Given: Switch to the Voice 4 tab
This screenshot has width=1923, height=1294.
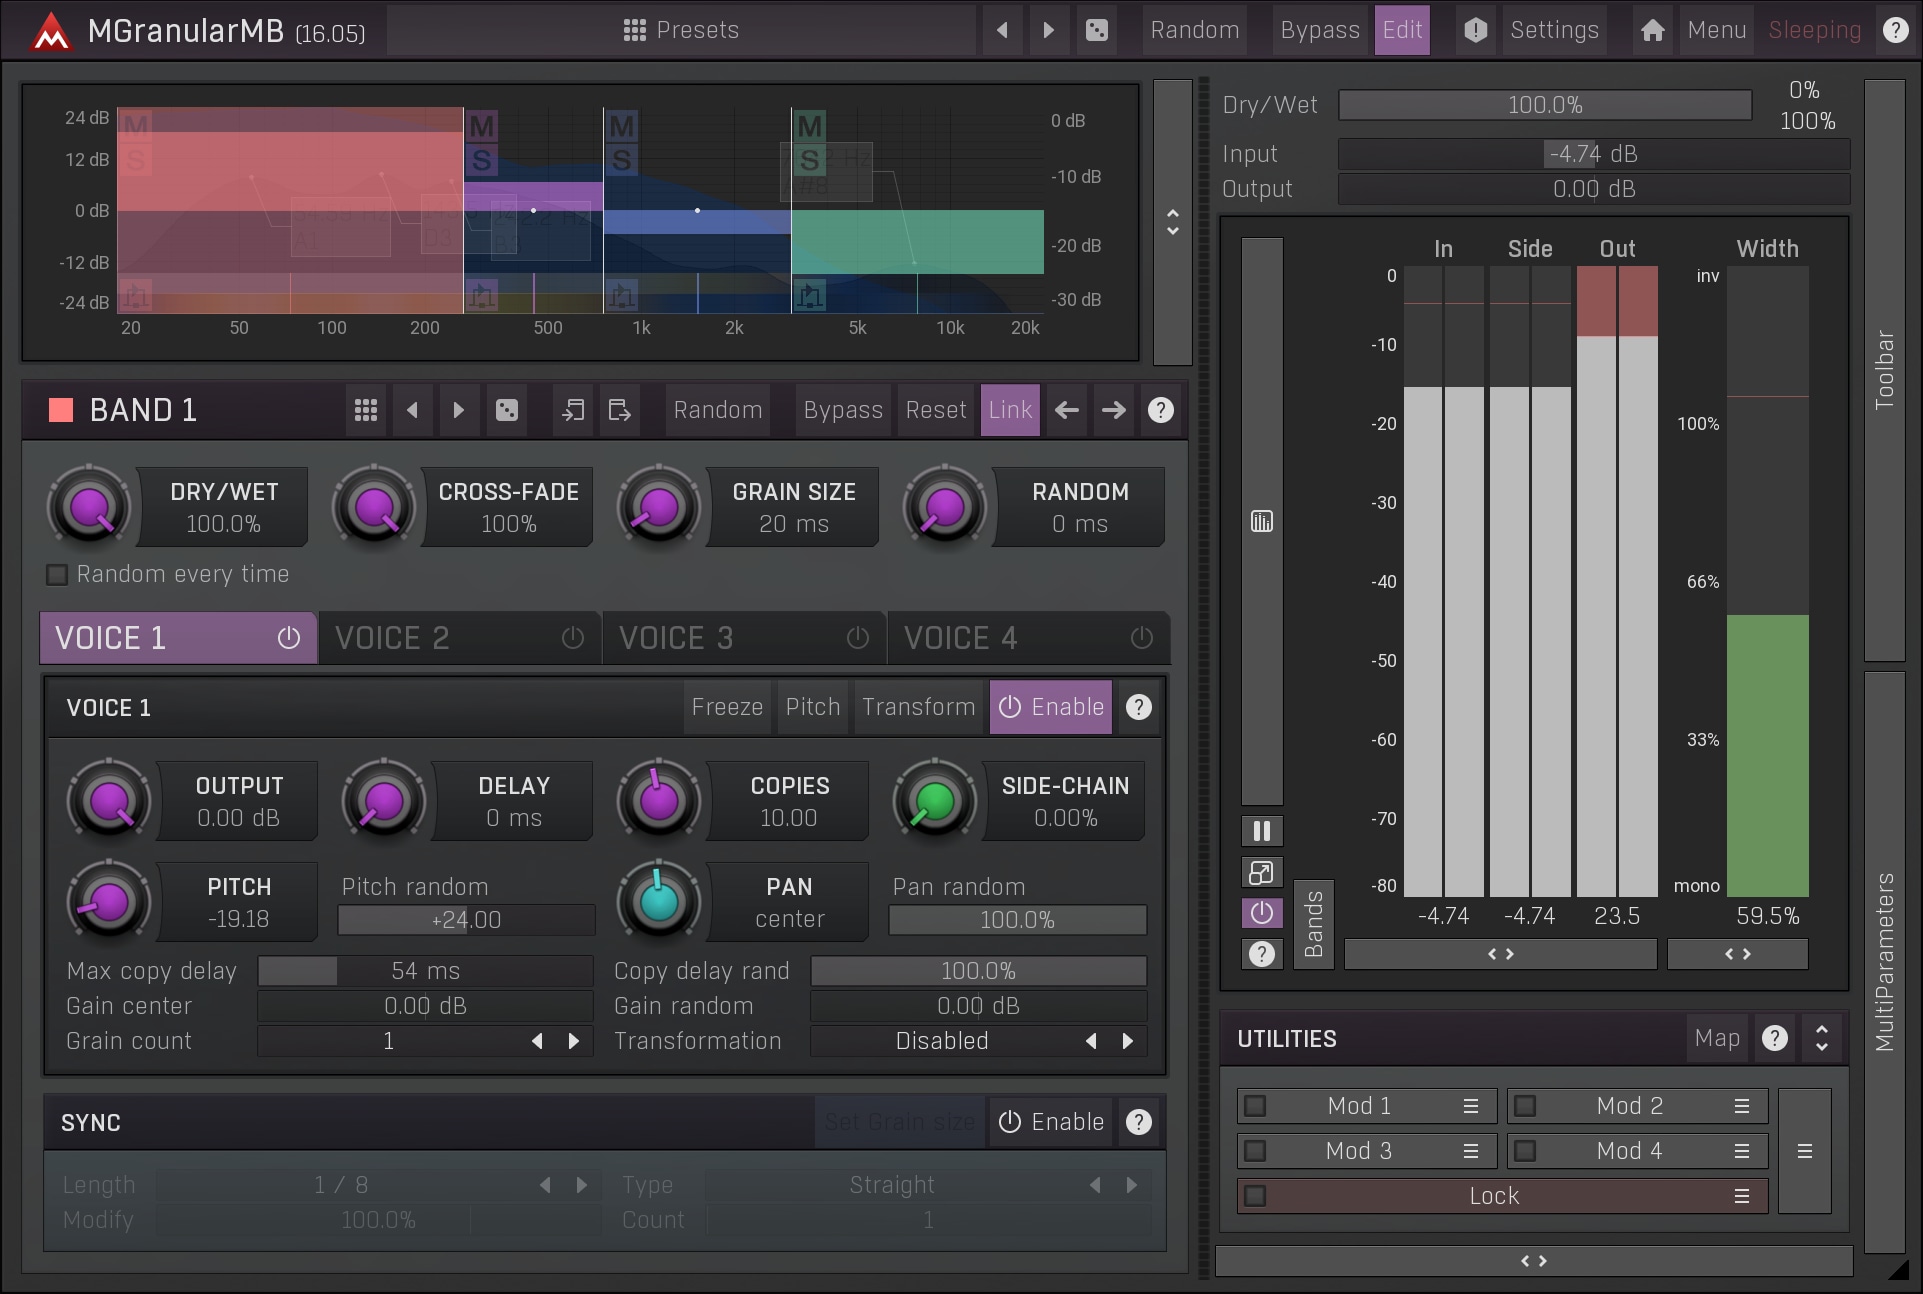Looking at the screenshot, I should click(1028, 638).
